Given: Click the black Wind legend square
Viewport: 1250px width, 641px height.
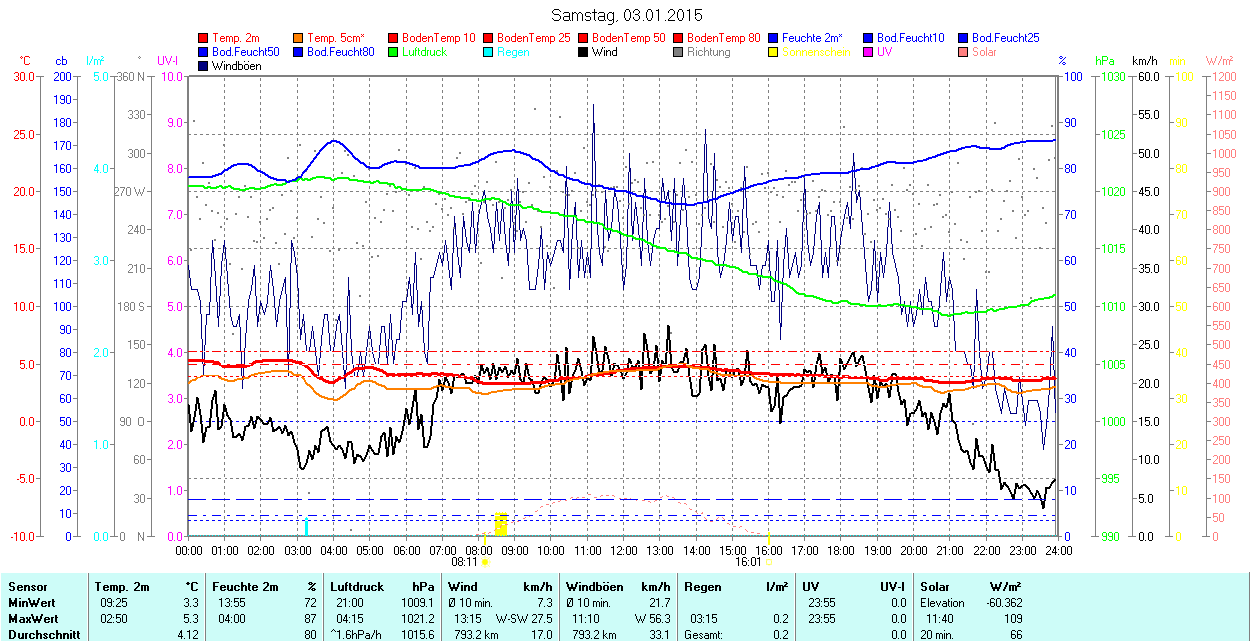Looking at the screenshot, I should coord(584,52).
